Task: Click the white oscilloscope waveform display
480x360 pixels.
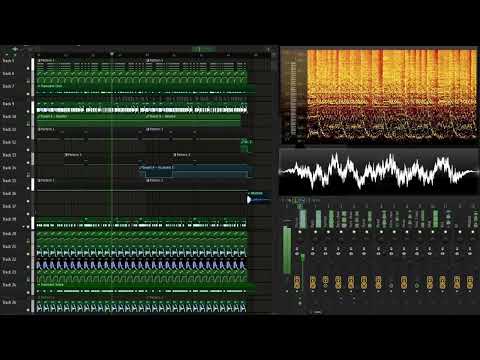Action: 379,171
